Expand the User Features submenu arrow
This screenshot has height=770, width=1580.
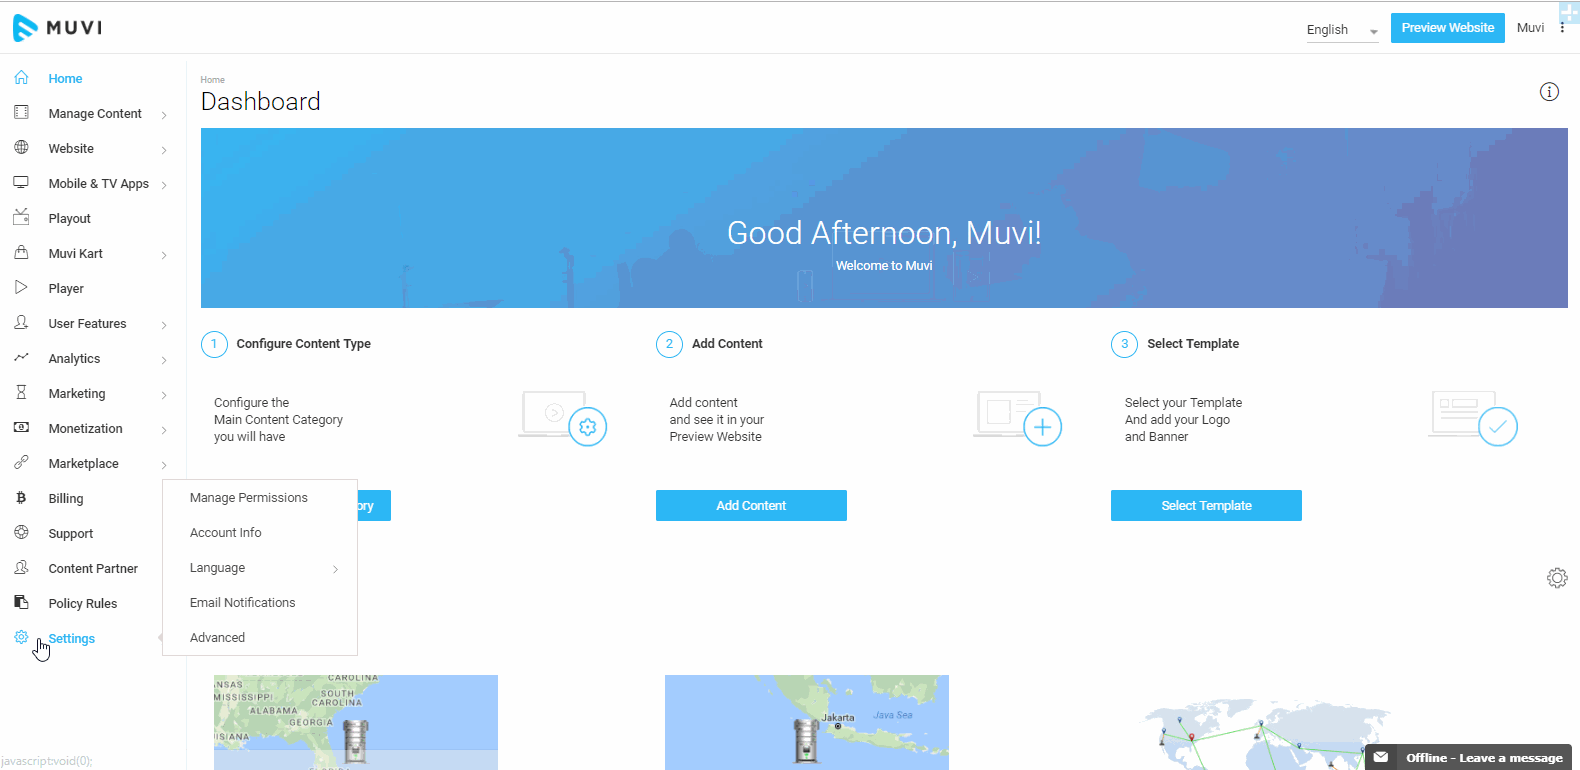coord(164,325)
